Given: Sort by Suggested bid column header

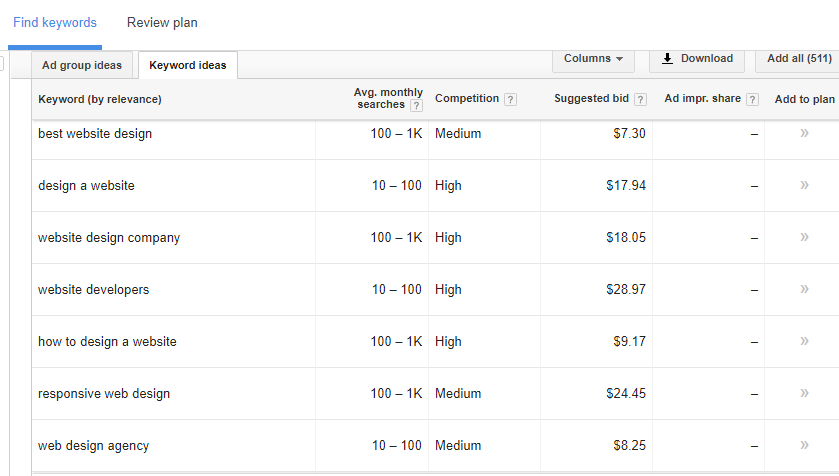Looking at the screenshot, I should [592, 99].
